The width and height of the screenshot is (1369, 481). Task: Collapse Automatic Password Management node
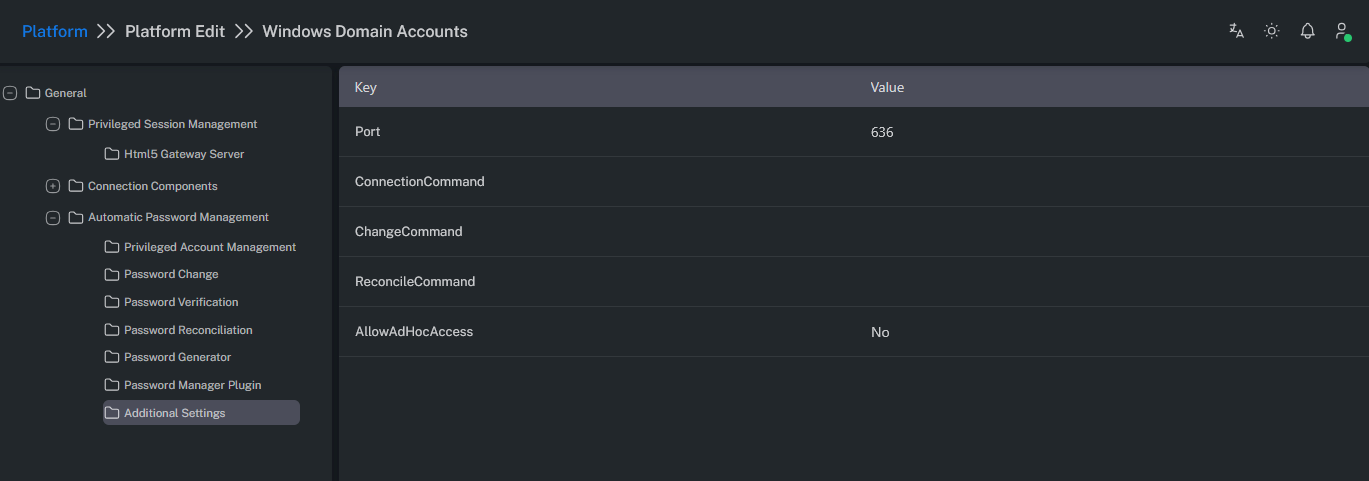53,217
